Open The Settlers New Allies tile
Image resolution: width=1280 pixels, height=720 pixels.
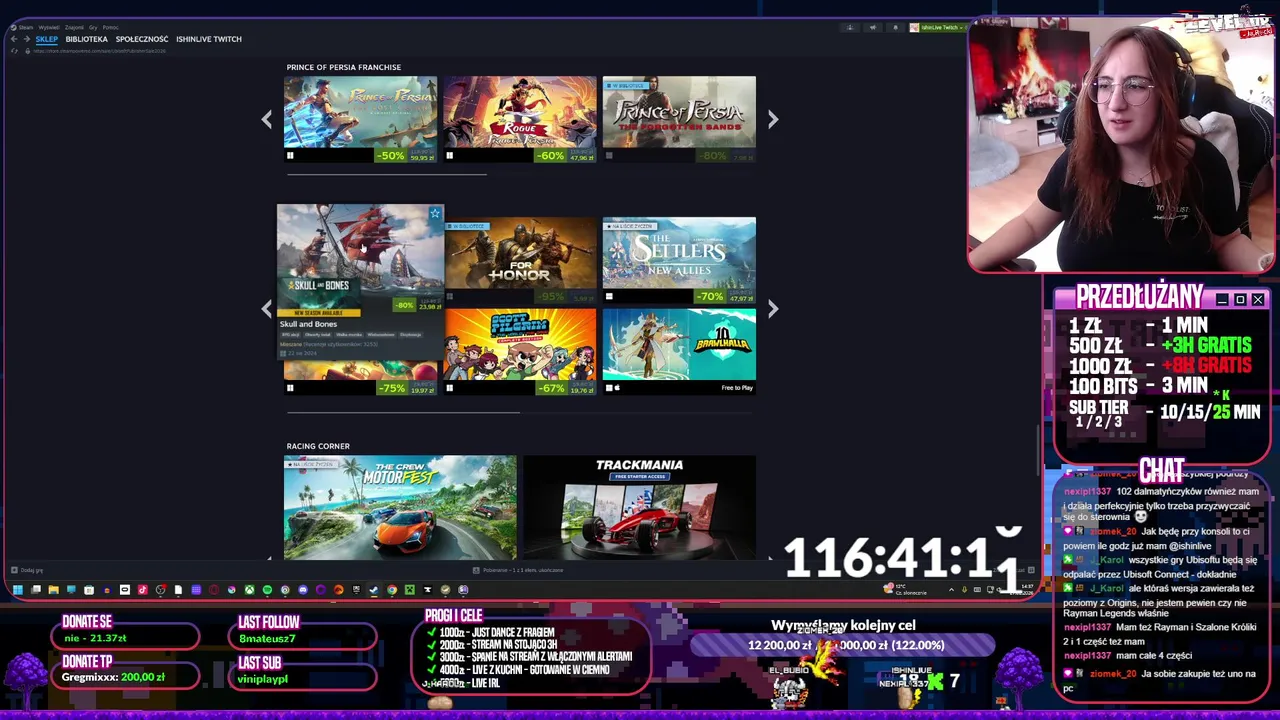pos(679,259)
